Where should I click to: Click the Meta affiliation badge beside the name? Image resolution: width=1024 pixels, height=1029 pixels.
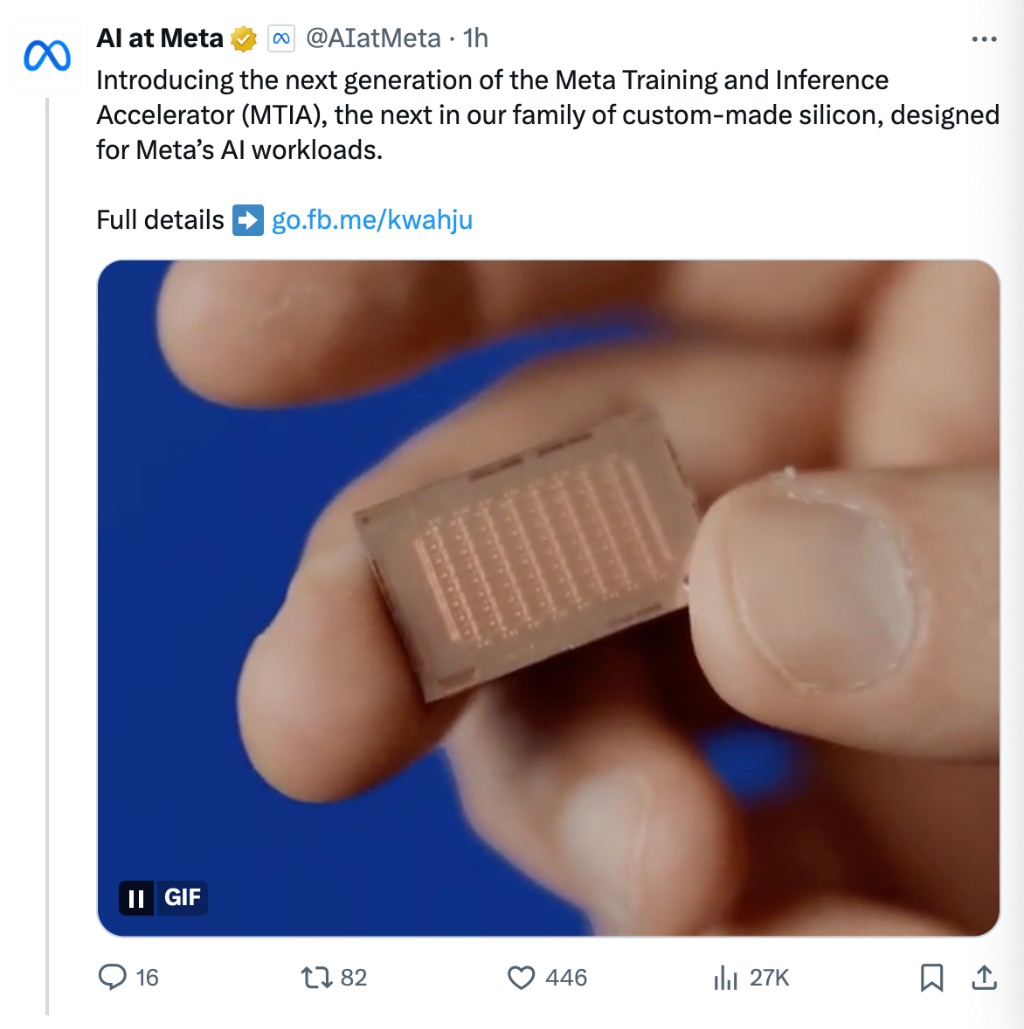[280, 39]
